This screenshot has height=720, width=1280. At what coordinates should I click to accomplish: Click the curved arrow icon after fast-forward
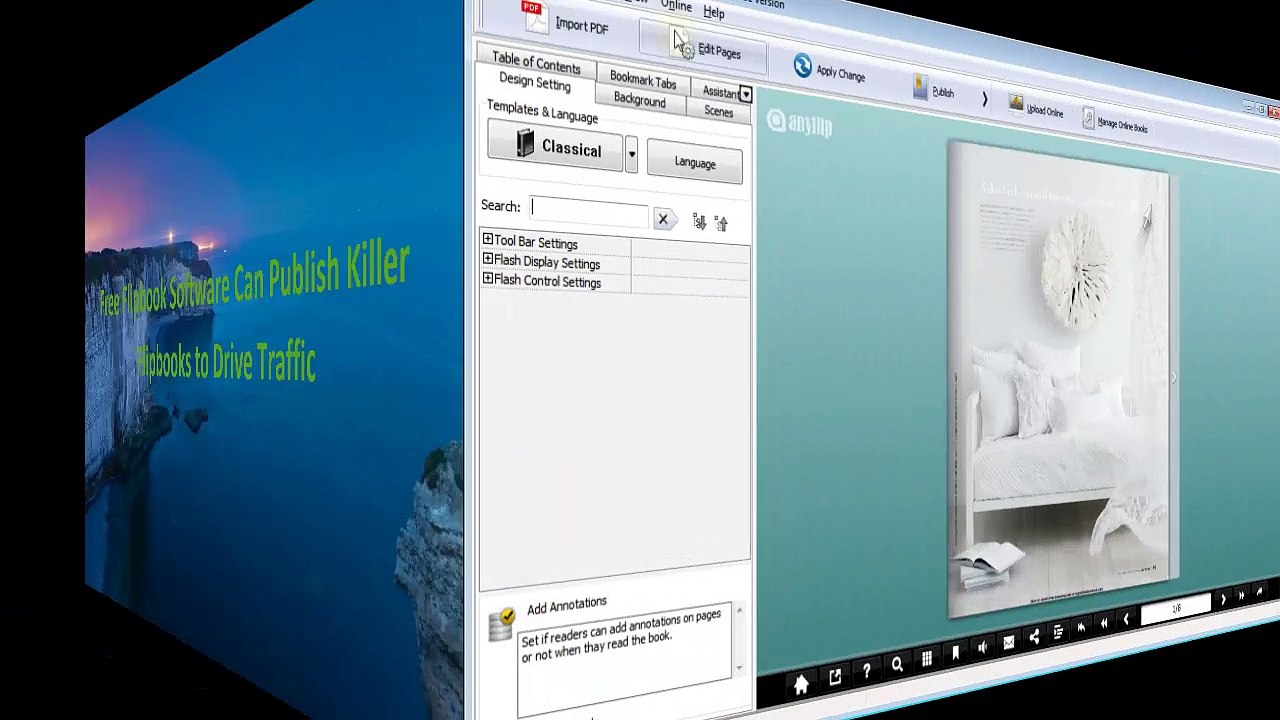click(x=1259, y=593)
